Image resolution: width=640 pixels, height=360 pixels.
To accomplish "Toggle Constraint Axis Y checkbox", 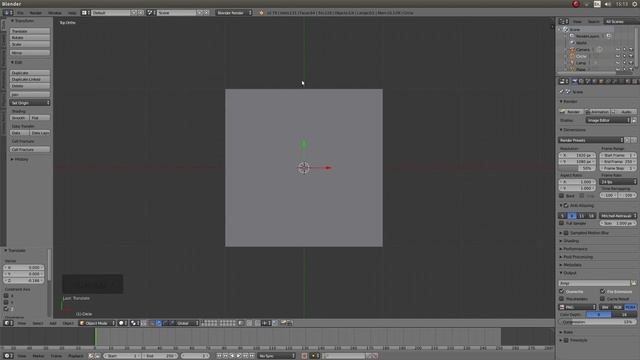I will 6,302.
